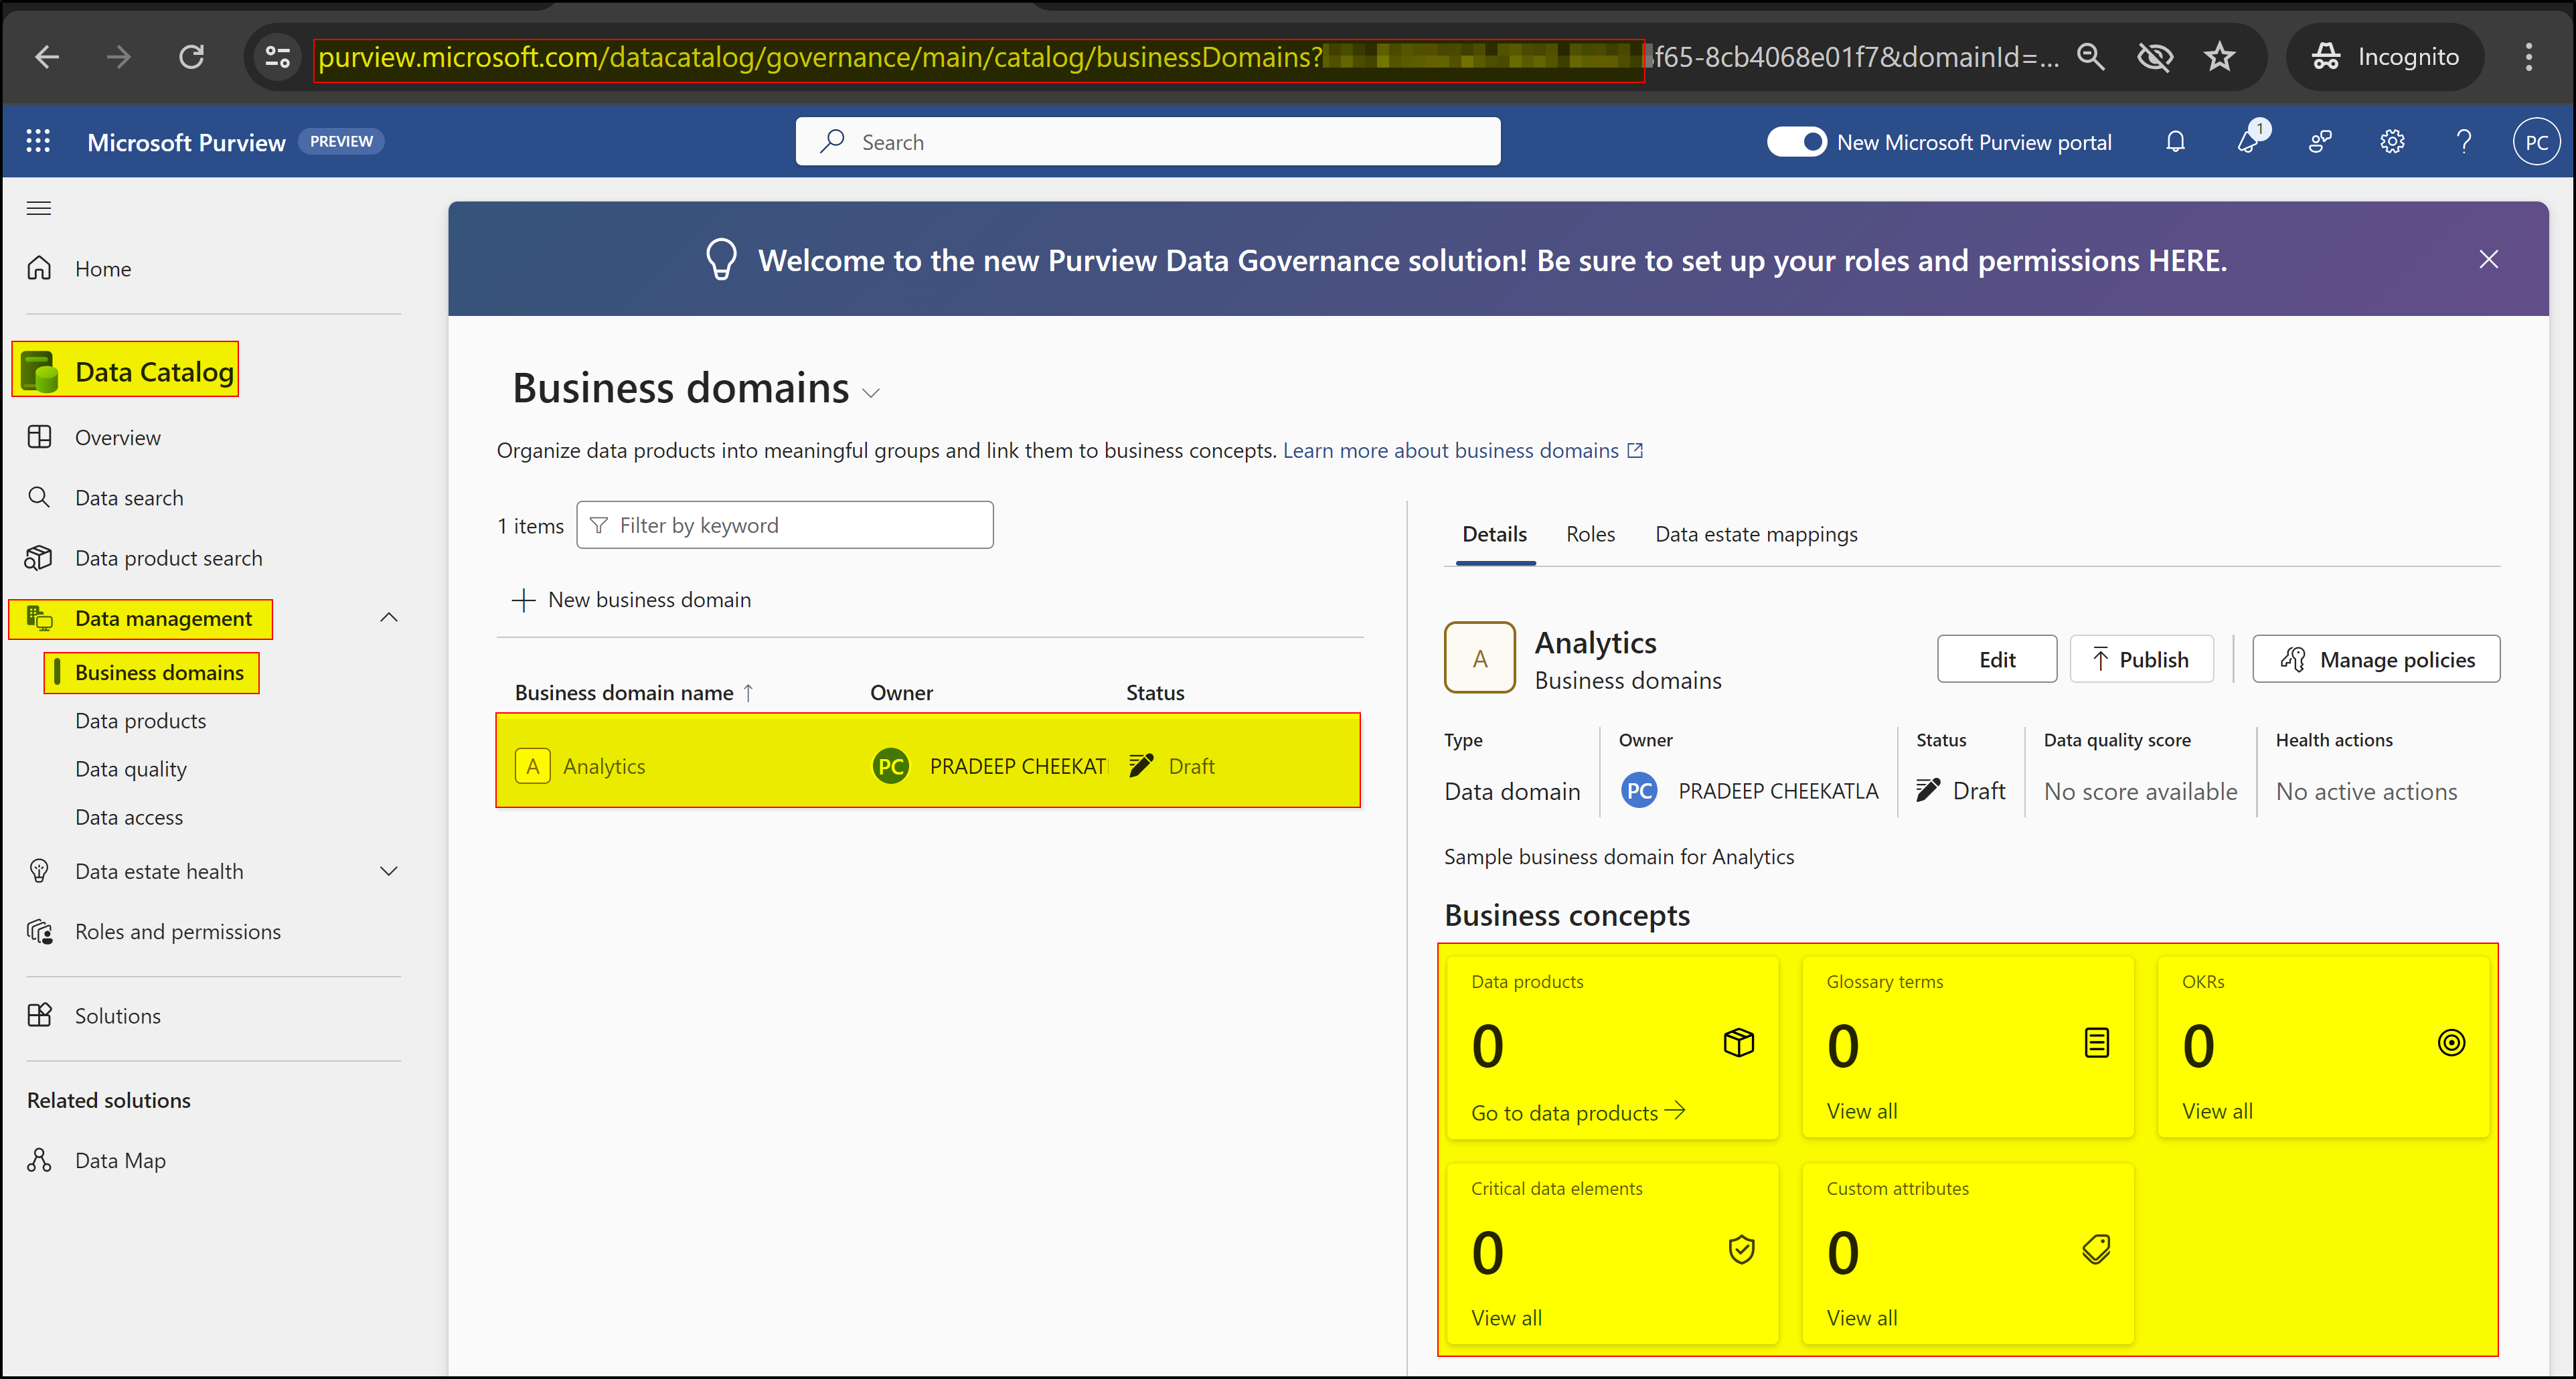The height and width of the screenshot is (1379, 2576).
Task: Click the PREVIEW badge beside Microsoft Purview
Action: pos(341,141)
